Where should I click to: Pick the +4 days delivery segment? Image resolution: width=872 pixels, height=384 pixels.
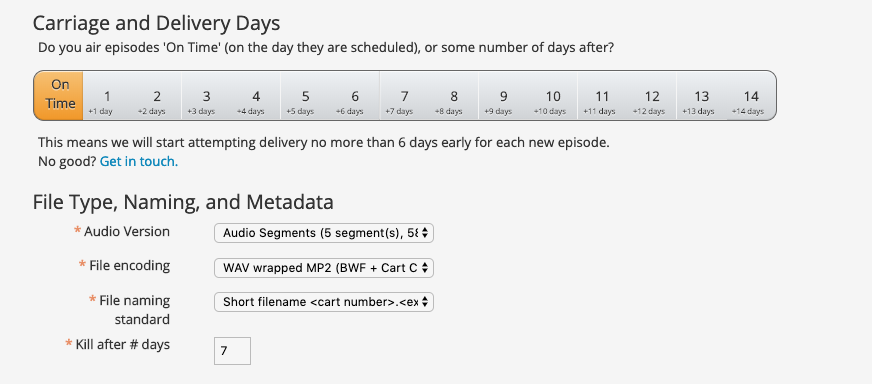256,95
